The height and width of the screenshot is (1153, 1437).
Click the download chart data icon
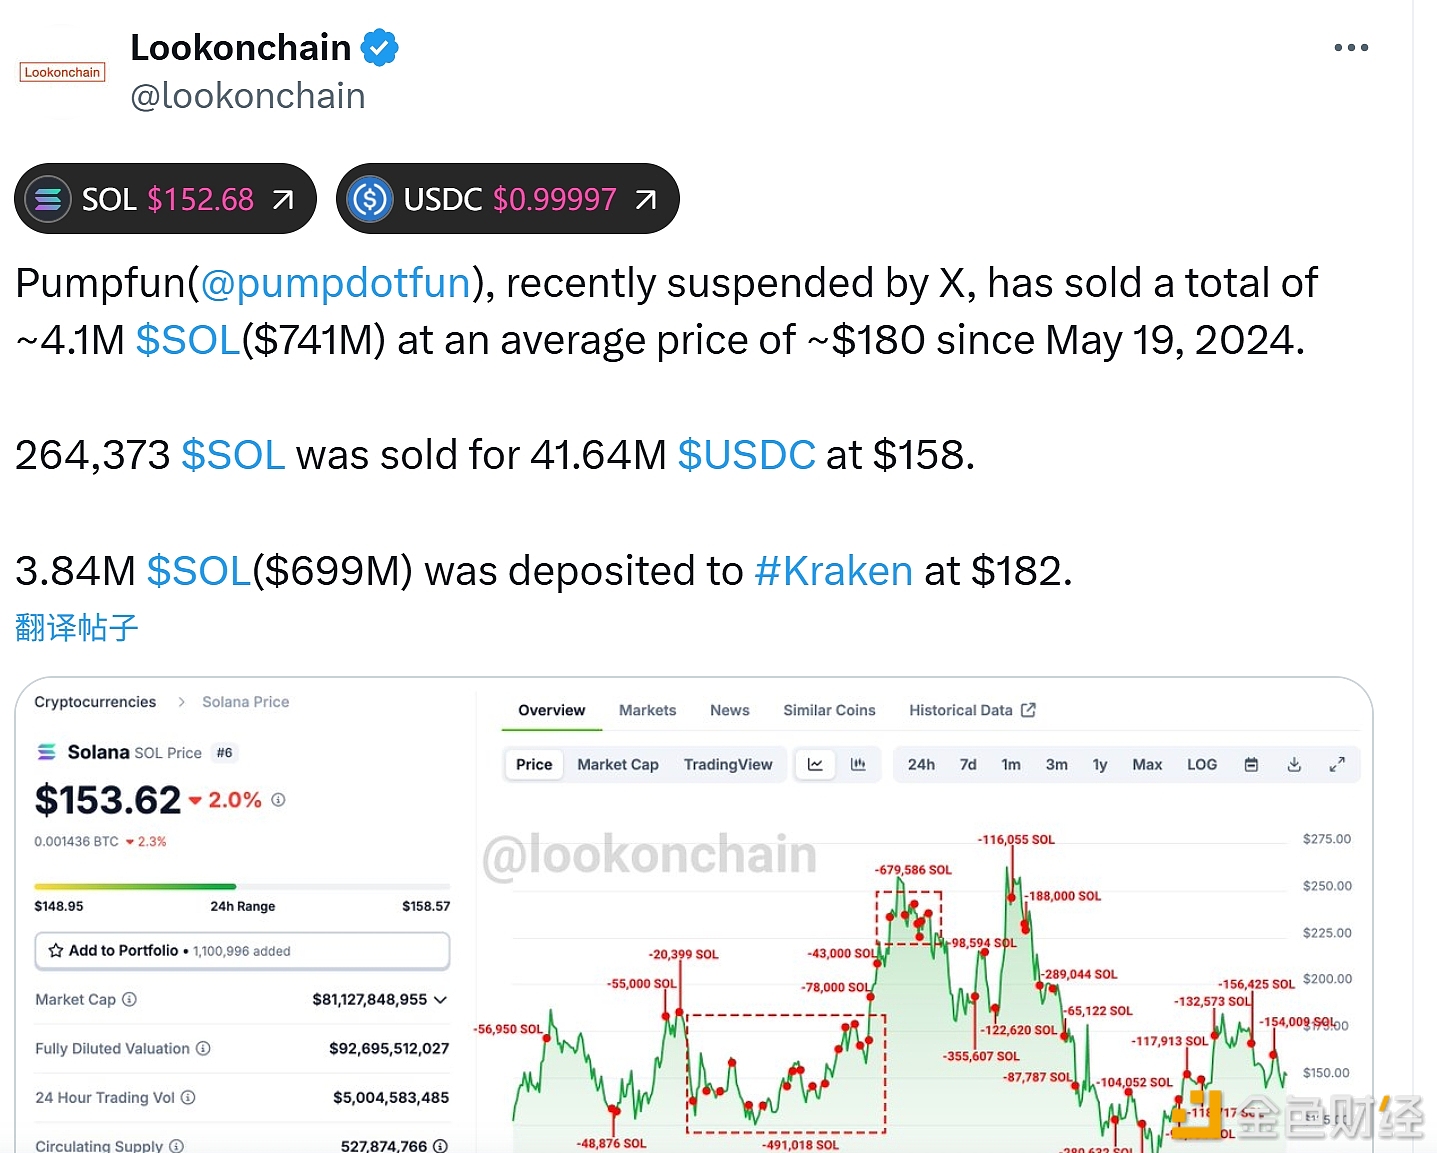coord(1294,765)
